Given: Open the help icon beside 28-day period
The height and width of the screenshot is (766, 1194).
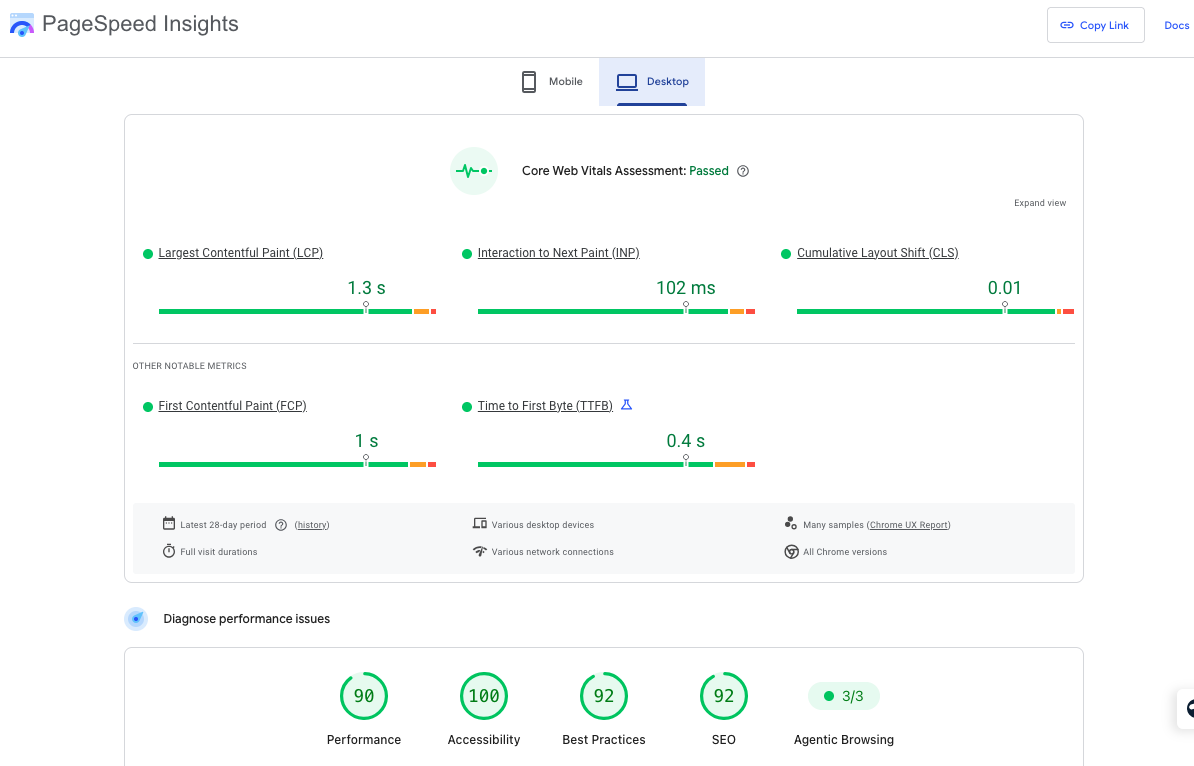Looking at the screenshot, I should (281, 525).
